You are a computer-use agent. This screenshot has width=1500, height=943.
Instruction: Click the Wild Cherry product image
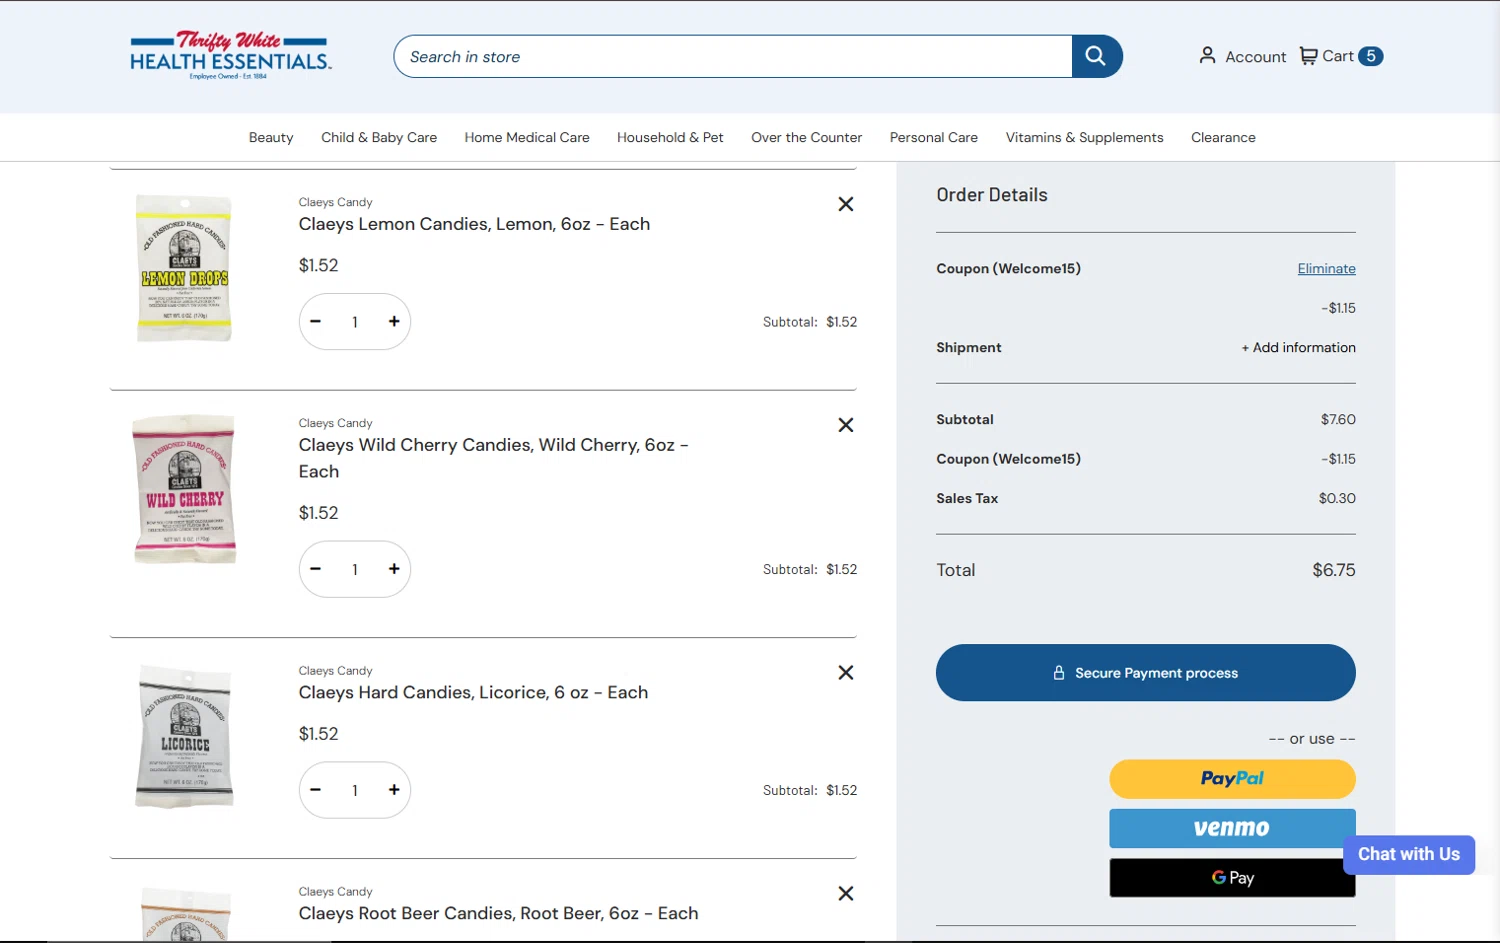[185, 489]
